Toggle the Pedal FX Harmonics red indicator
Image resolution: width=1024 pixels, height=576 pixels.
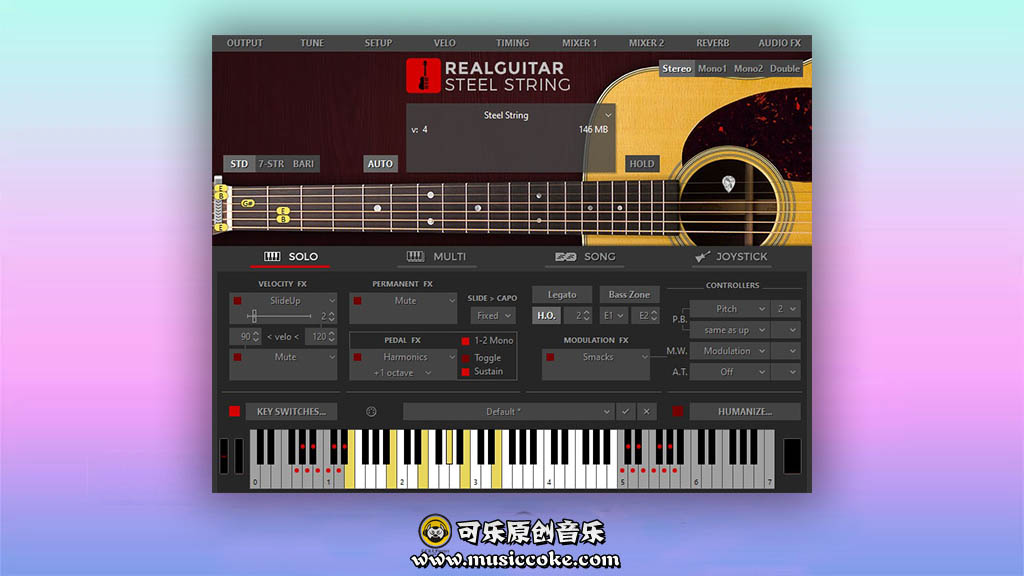click(358, 357)
